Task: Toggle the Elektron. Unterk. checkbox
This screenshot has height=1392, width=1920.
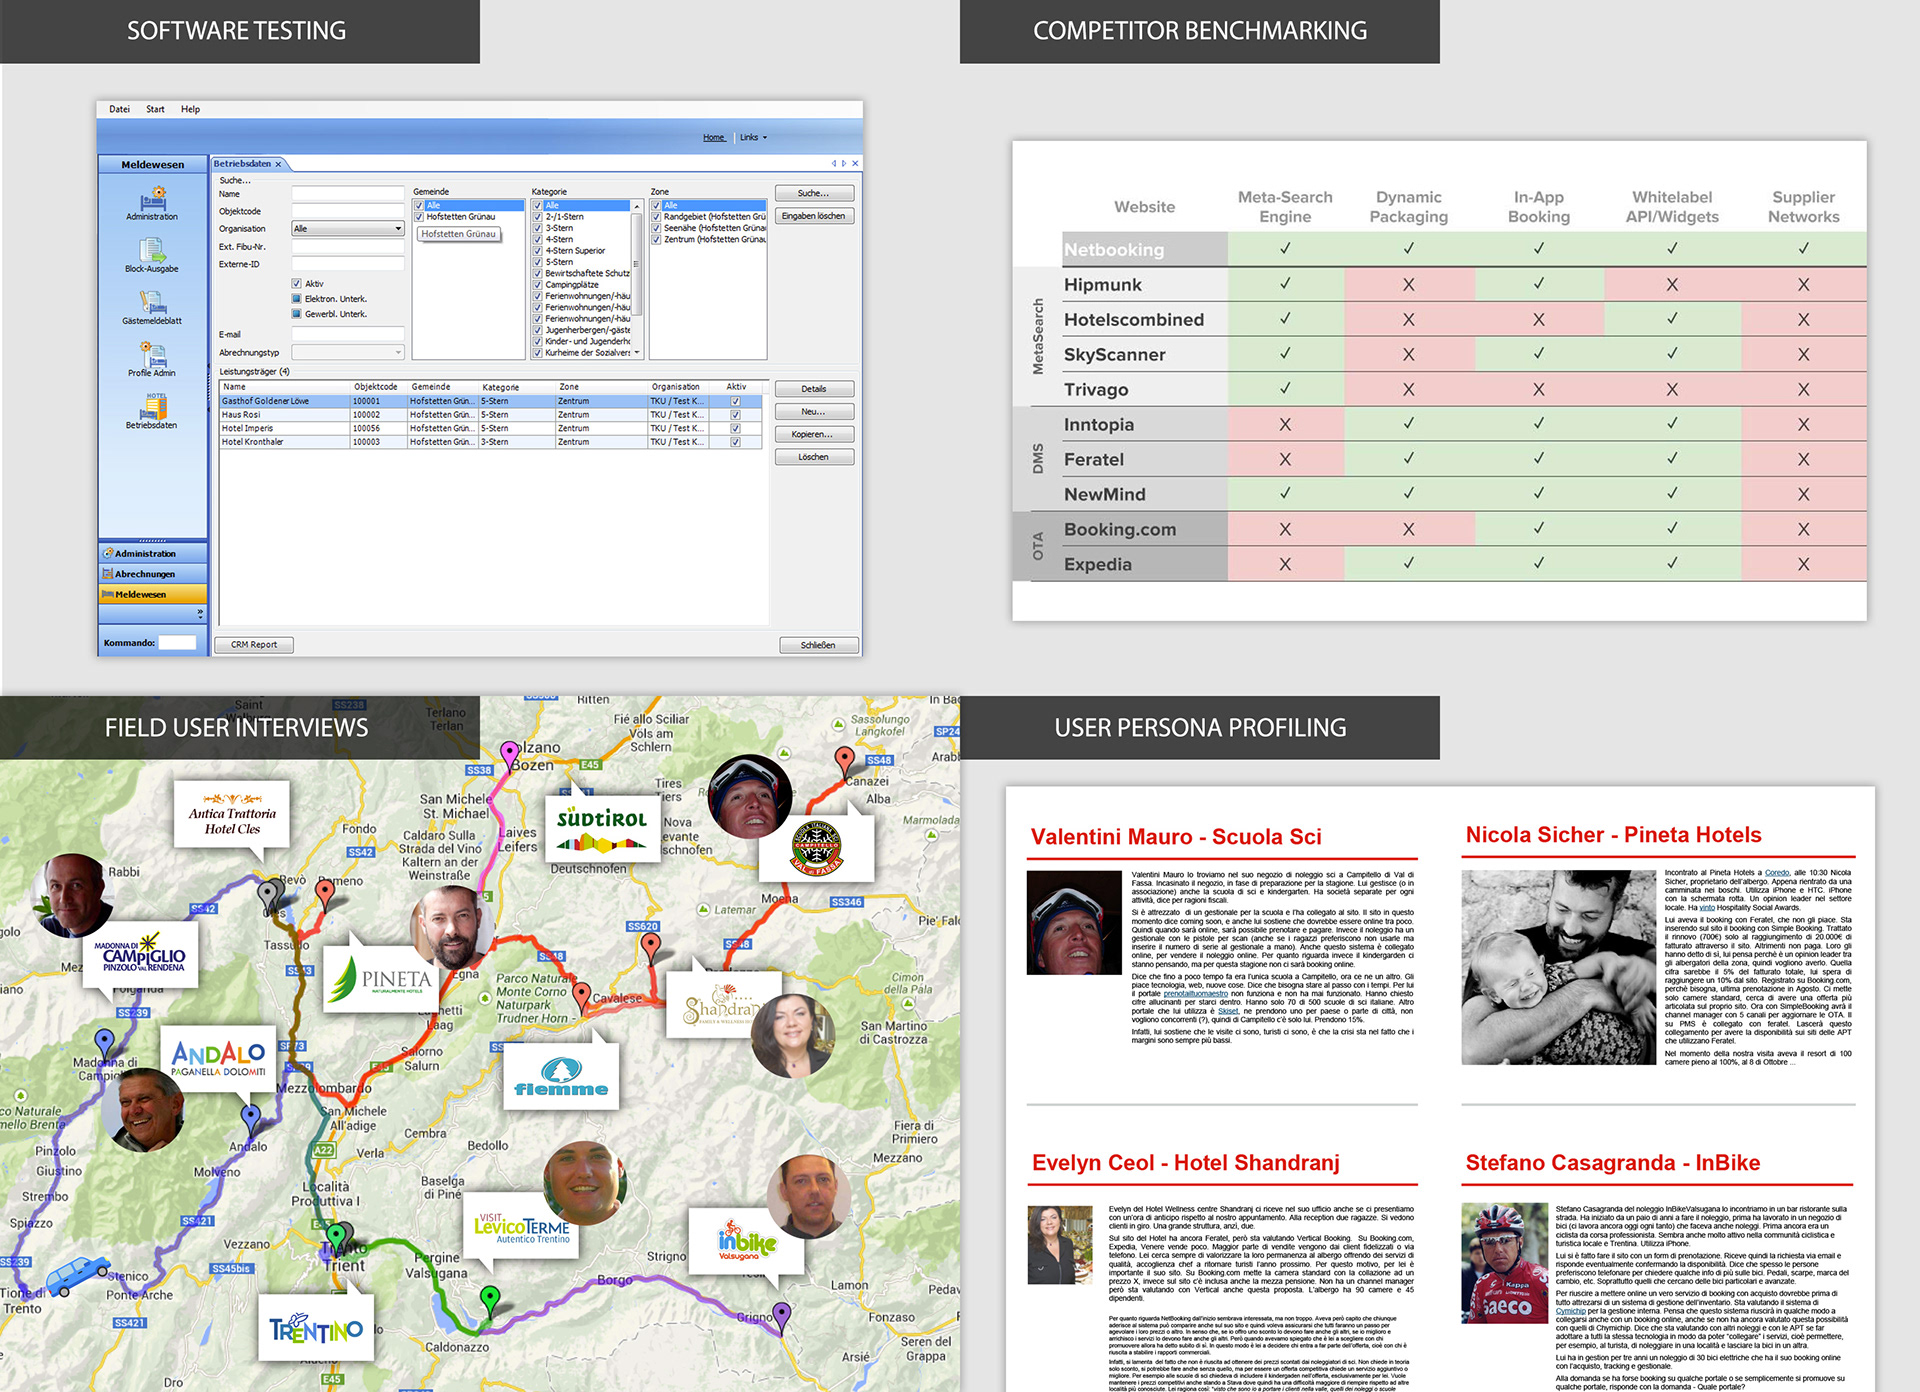Action: coord(296,299)
